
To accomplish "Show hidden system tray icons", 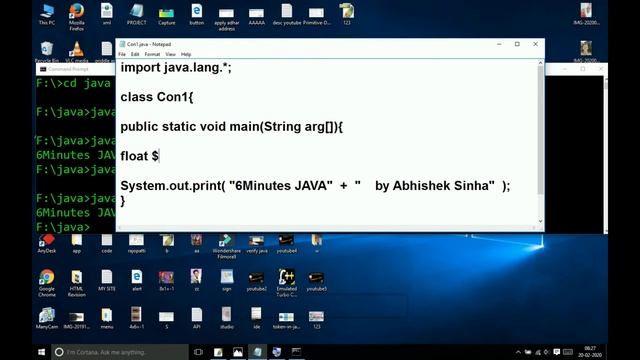I will click(518, 352).
